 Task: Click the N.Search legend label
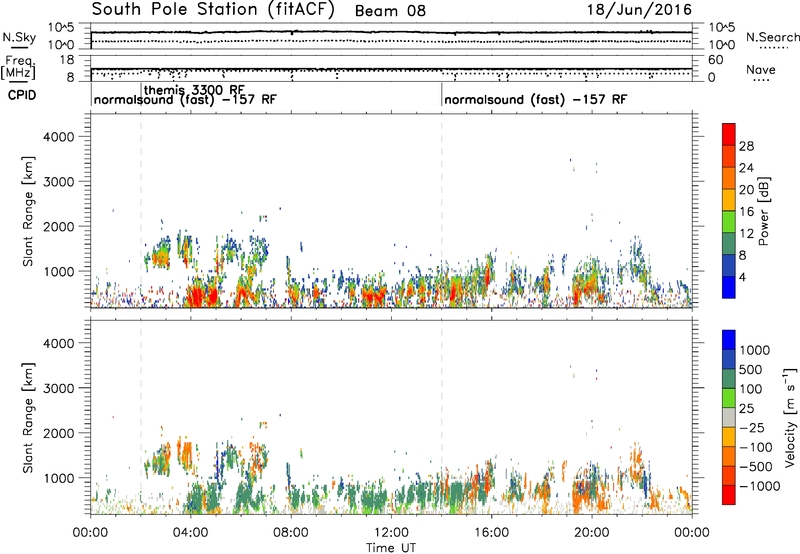772,37
